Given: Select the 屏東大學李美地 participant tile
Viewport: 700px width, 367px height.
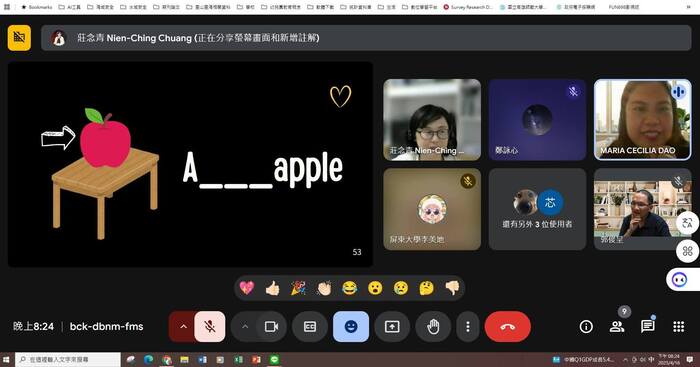Looking at the screenshot, I should [x=432, y=209].
